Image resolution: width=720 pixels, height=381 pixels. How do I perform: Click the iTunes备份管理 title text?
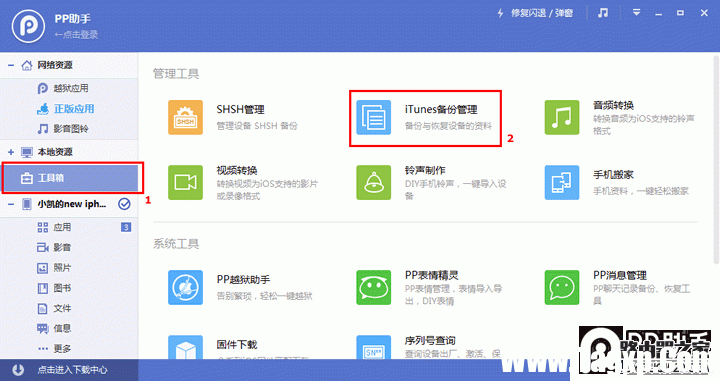[441, 110]
